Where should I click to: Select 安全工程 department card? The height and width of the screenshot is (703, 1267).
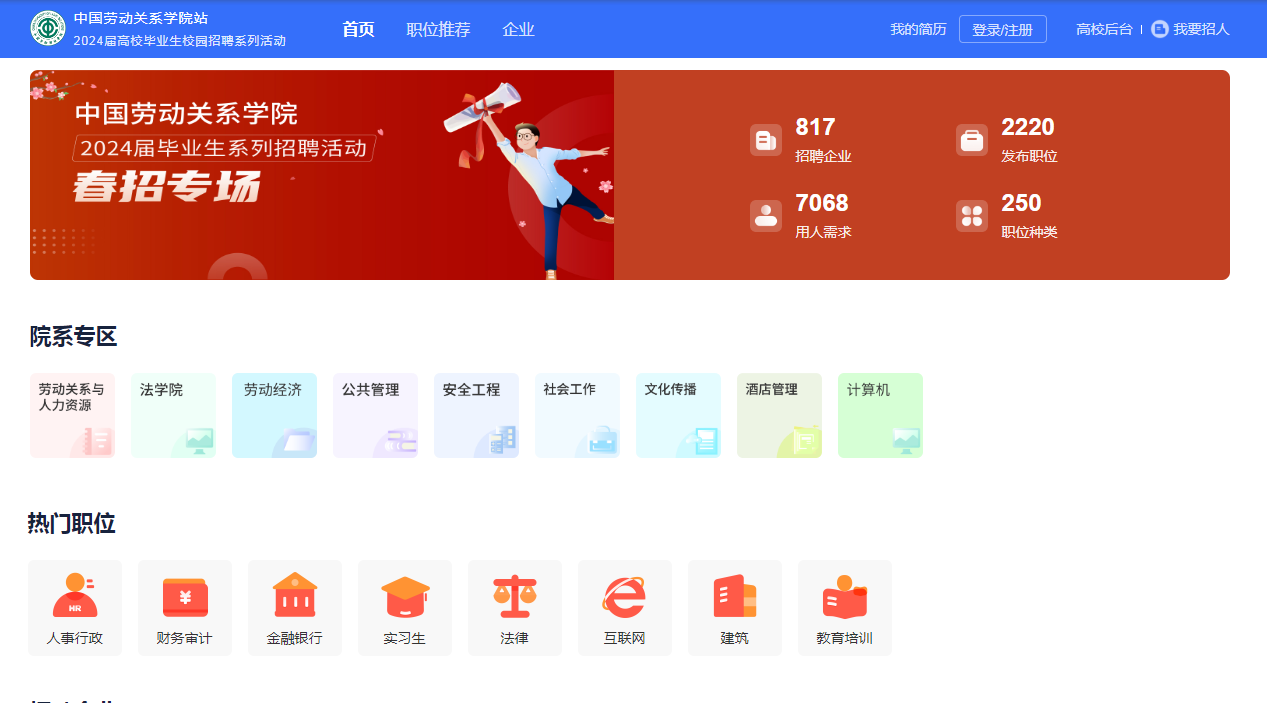click(477, 416)
